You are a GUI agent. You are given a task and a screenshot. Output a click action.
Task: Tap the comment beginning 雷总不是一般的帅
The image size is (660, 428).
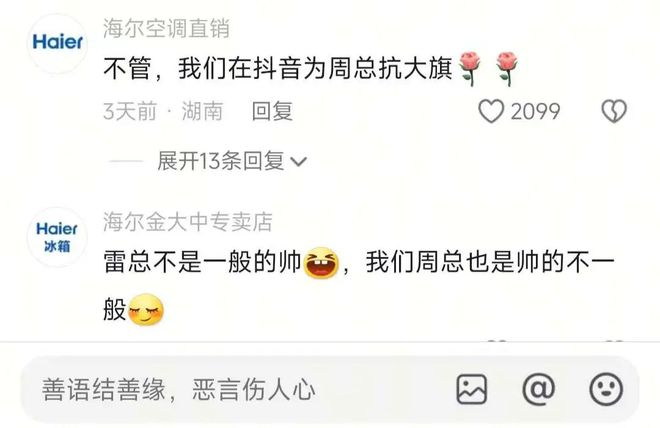(359, 286)
